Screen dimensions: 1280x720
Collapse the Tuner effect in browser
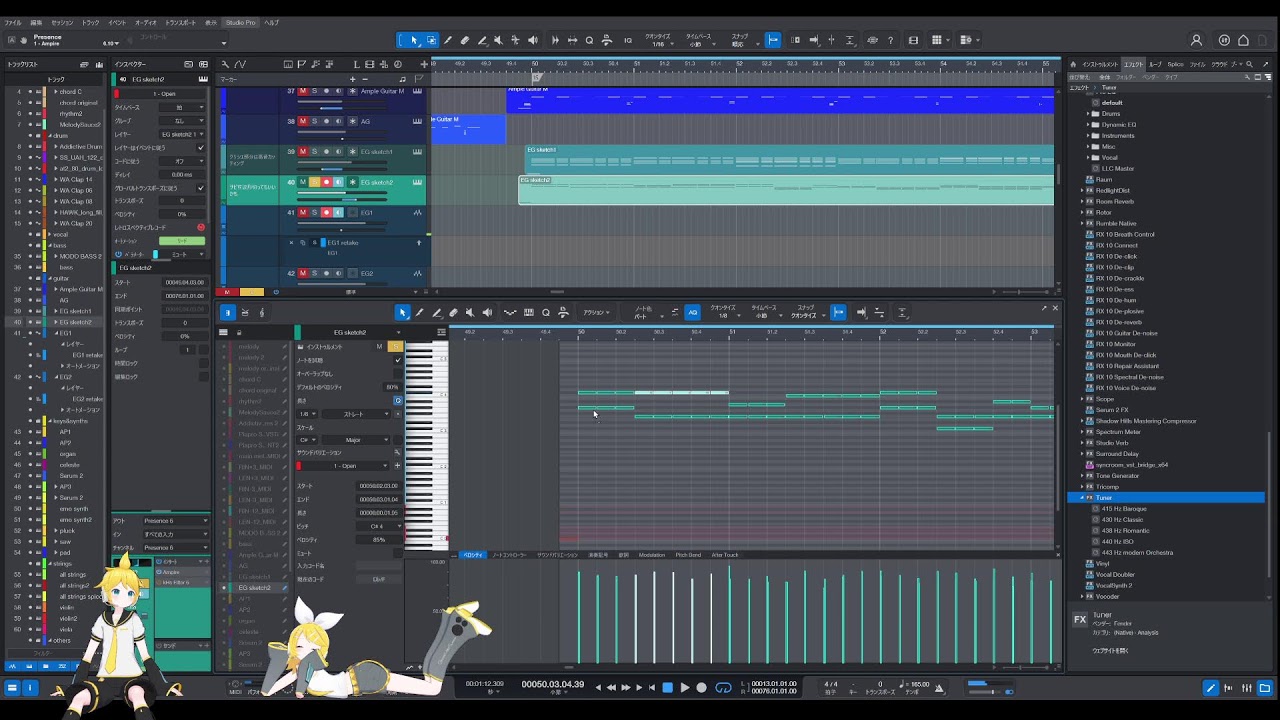point(1081,498)
